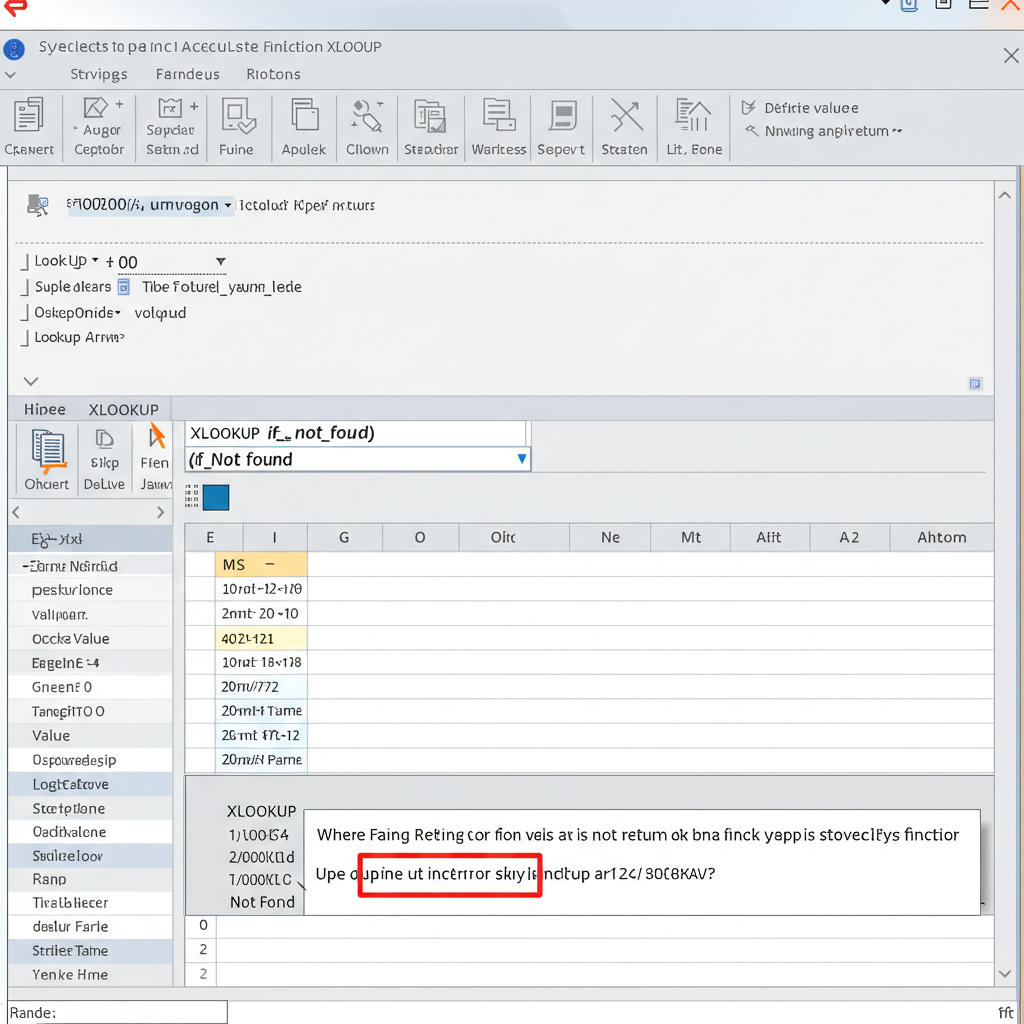The image size is (1024, 1024).
Task: Open the Farndeus tab
Action: pyautogui.click(x=187, y=74)
